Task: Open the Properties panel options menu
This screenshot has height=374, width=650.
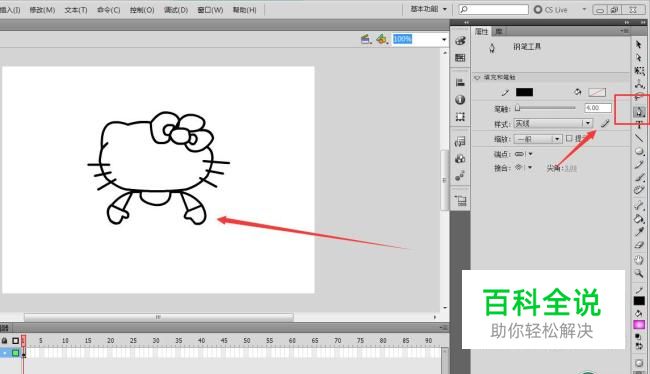Action: 624,31
